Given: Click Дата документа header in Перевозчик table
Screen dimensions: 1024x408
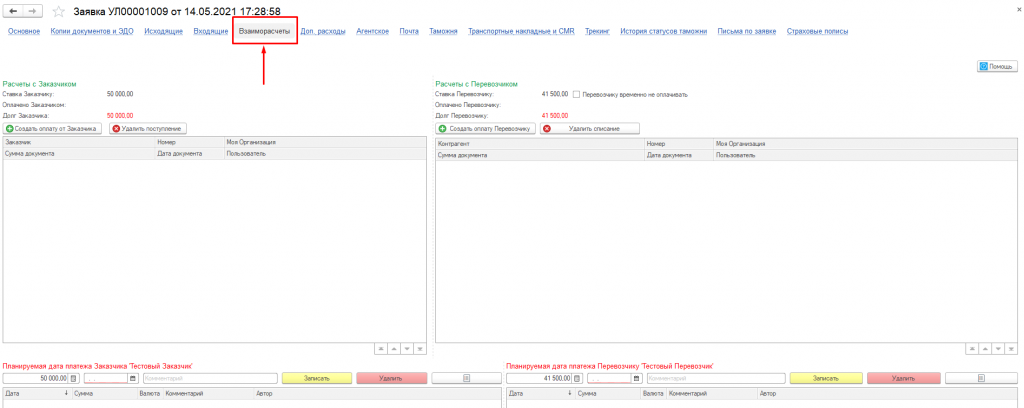Looking at the screenshot, I should click(679, 155).
